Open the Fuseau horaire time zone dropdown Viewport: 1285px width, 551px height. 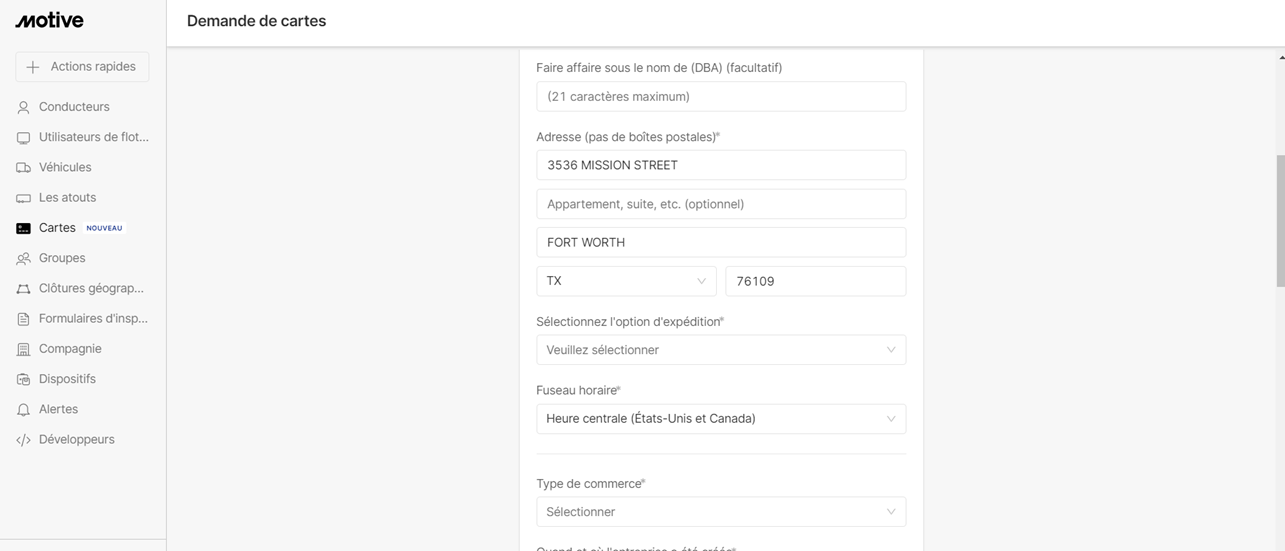(x=721, y=419)
